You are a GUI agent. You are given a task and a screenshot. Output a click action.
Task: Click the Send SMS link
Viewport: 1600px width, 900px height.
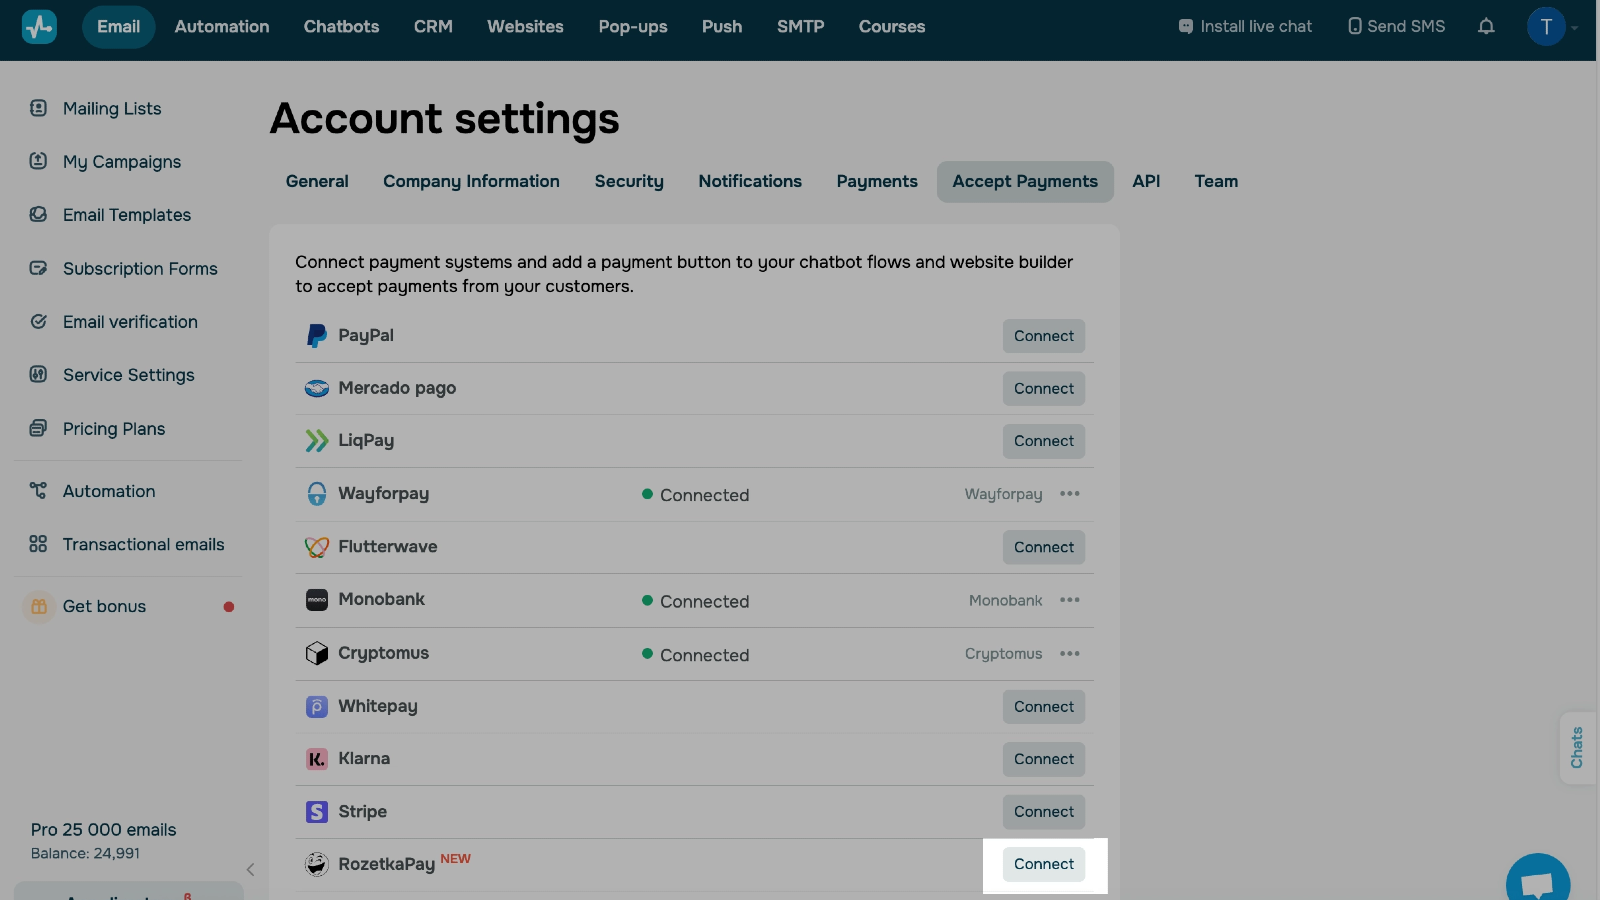click(x=1396, y=27)
